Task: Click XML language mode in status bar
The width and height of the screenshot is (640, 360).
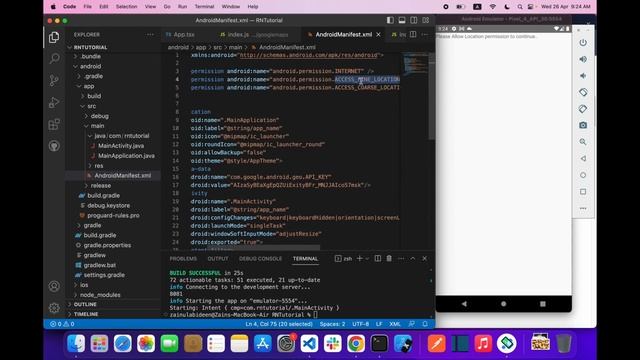Action: pyautogui.click(x=395, y=324)
